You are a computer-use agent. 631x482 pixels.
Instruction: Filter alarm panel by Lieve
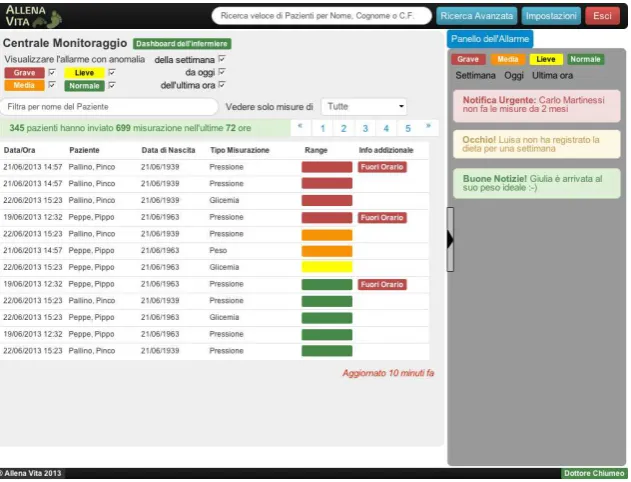tap(546, 59)
